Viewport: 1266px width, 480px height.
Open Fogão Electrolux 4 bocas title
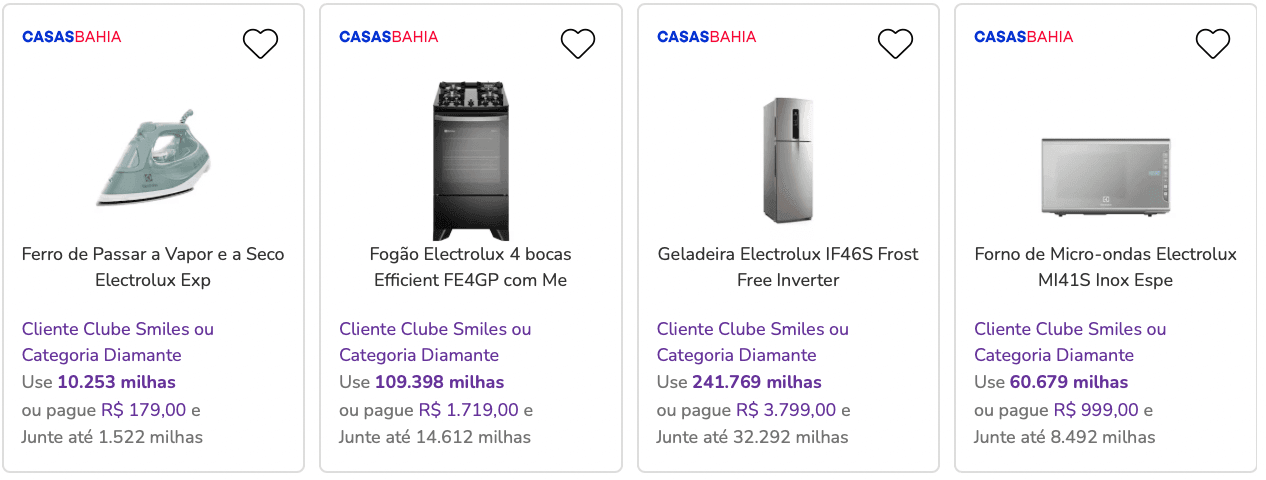pos(471,267)
